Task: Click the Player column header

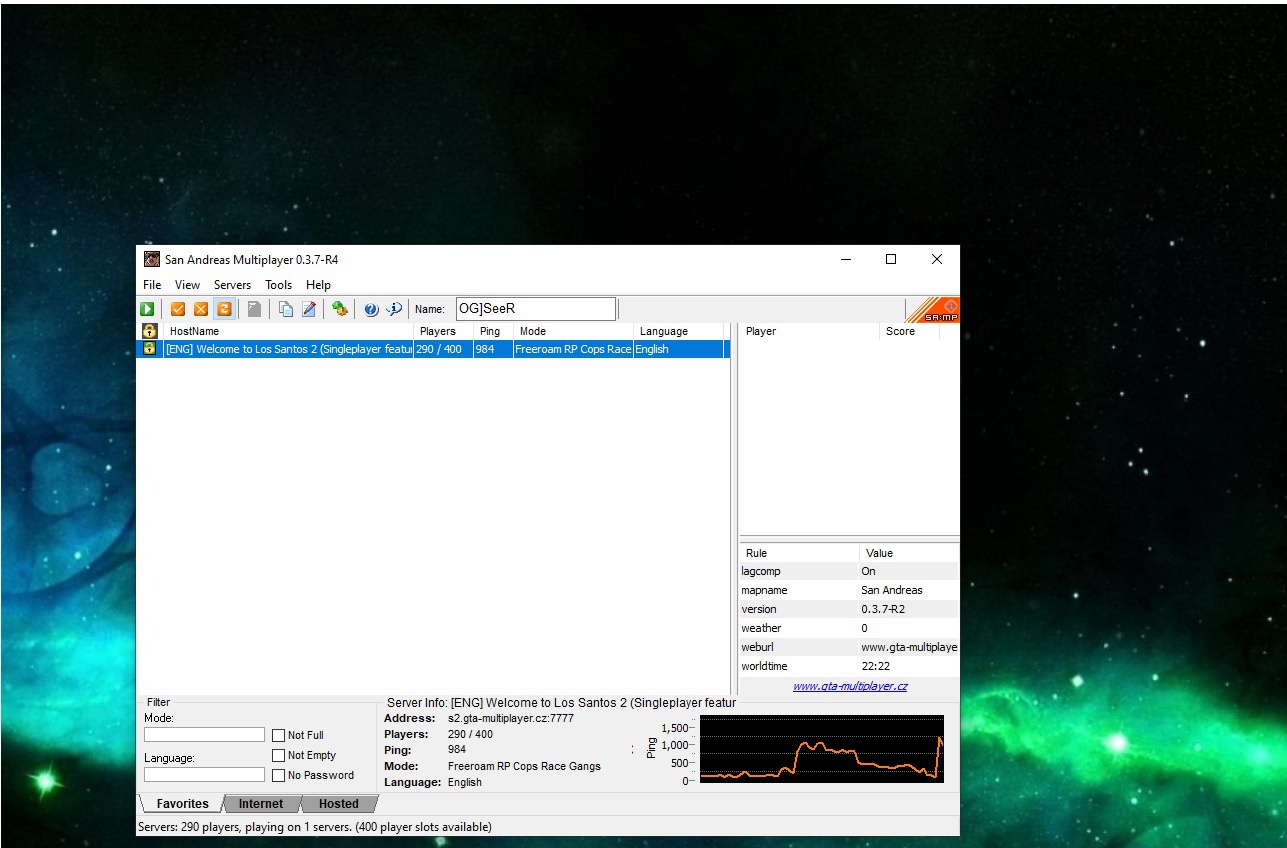Action: pyautogui.click(x=809, y=331)
